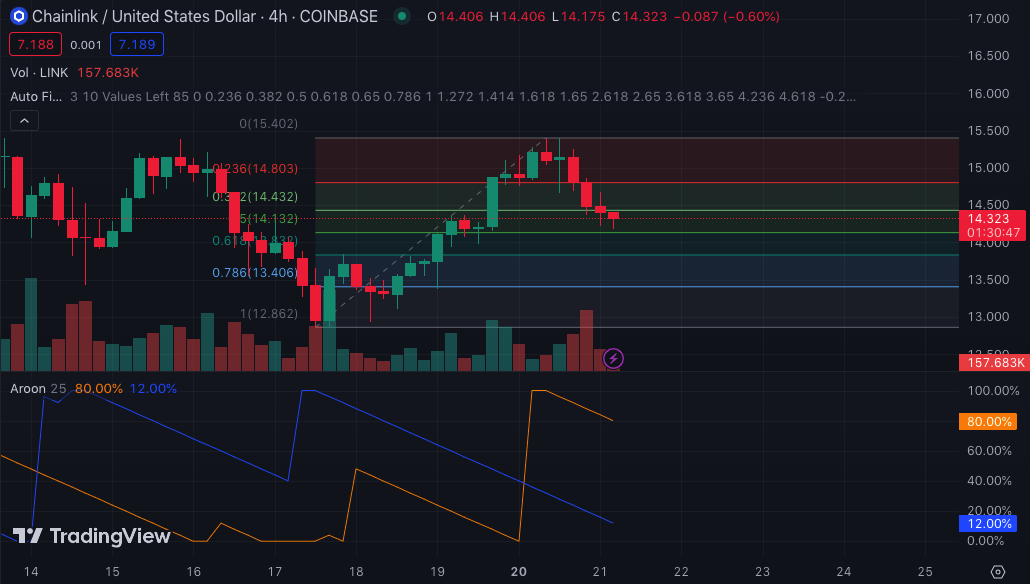Click the blue 12.00% axis tag
The image size is (1030, 584).
pos(988,524)
